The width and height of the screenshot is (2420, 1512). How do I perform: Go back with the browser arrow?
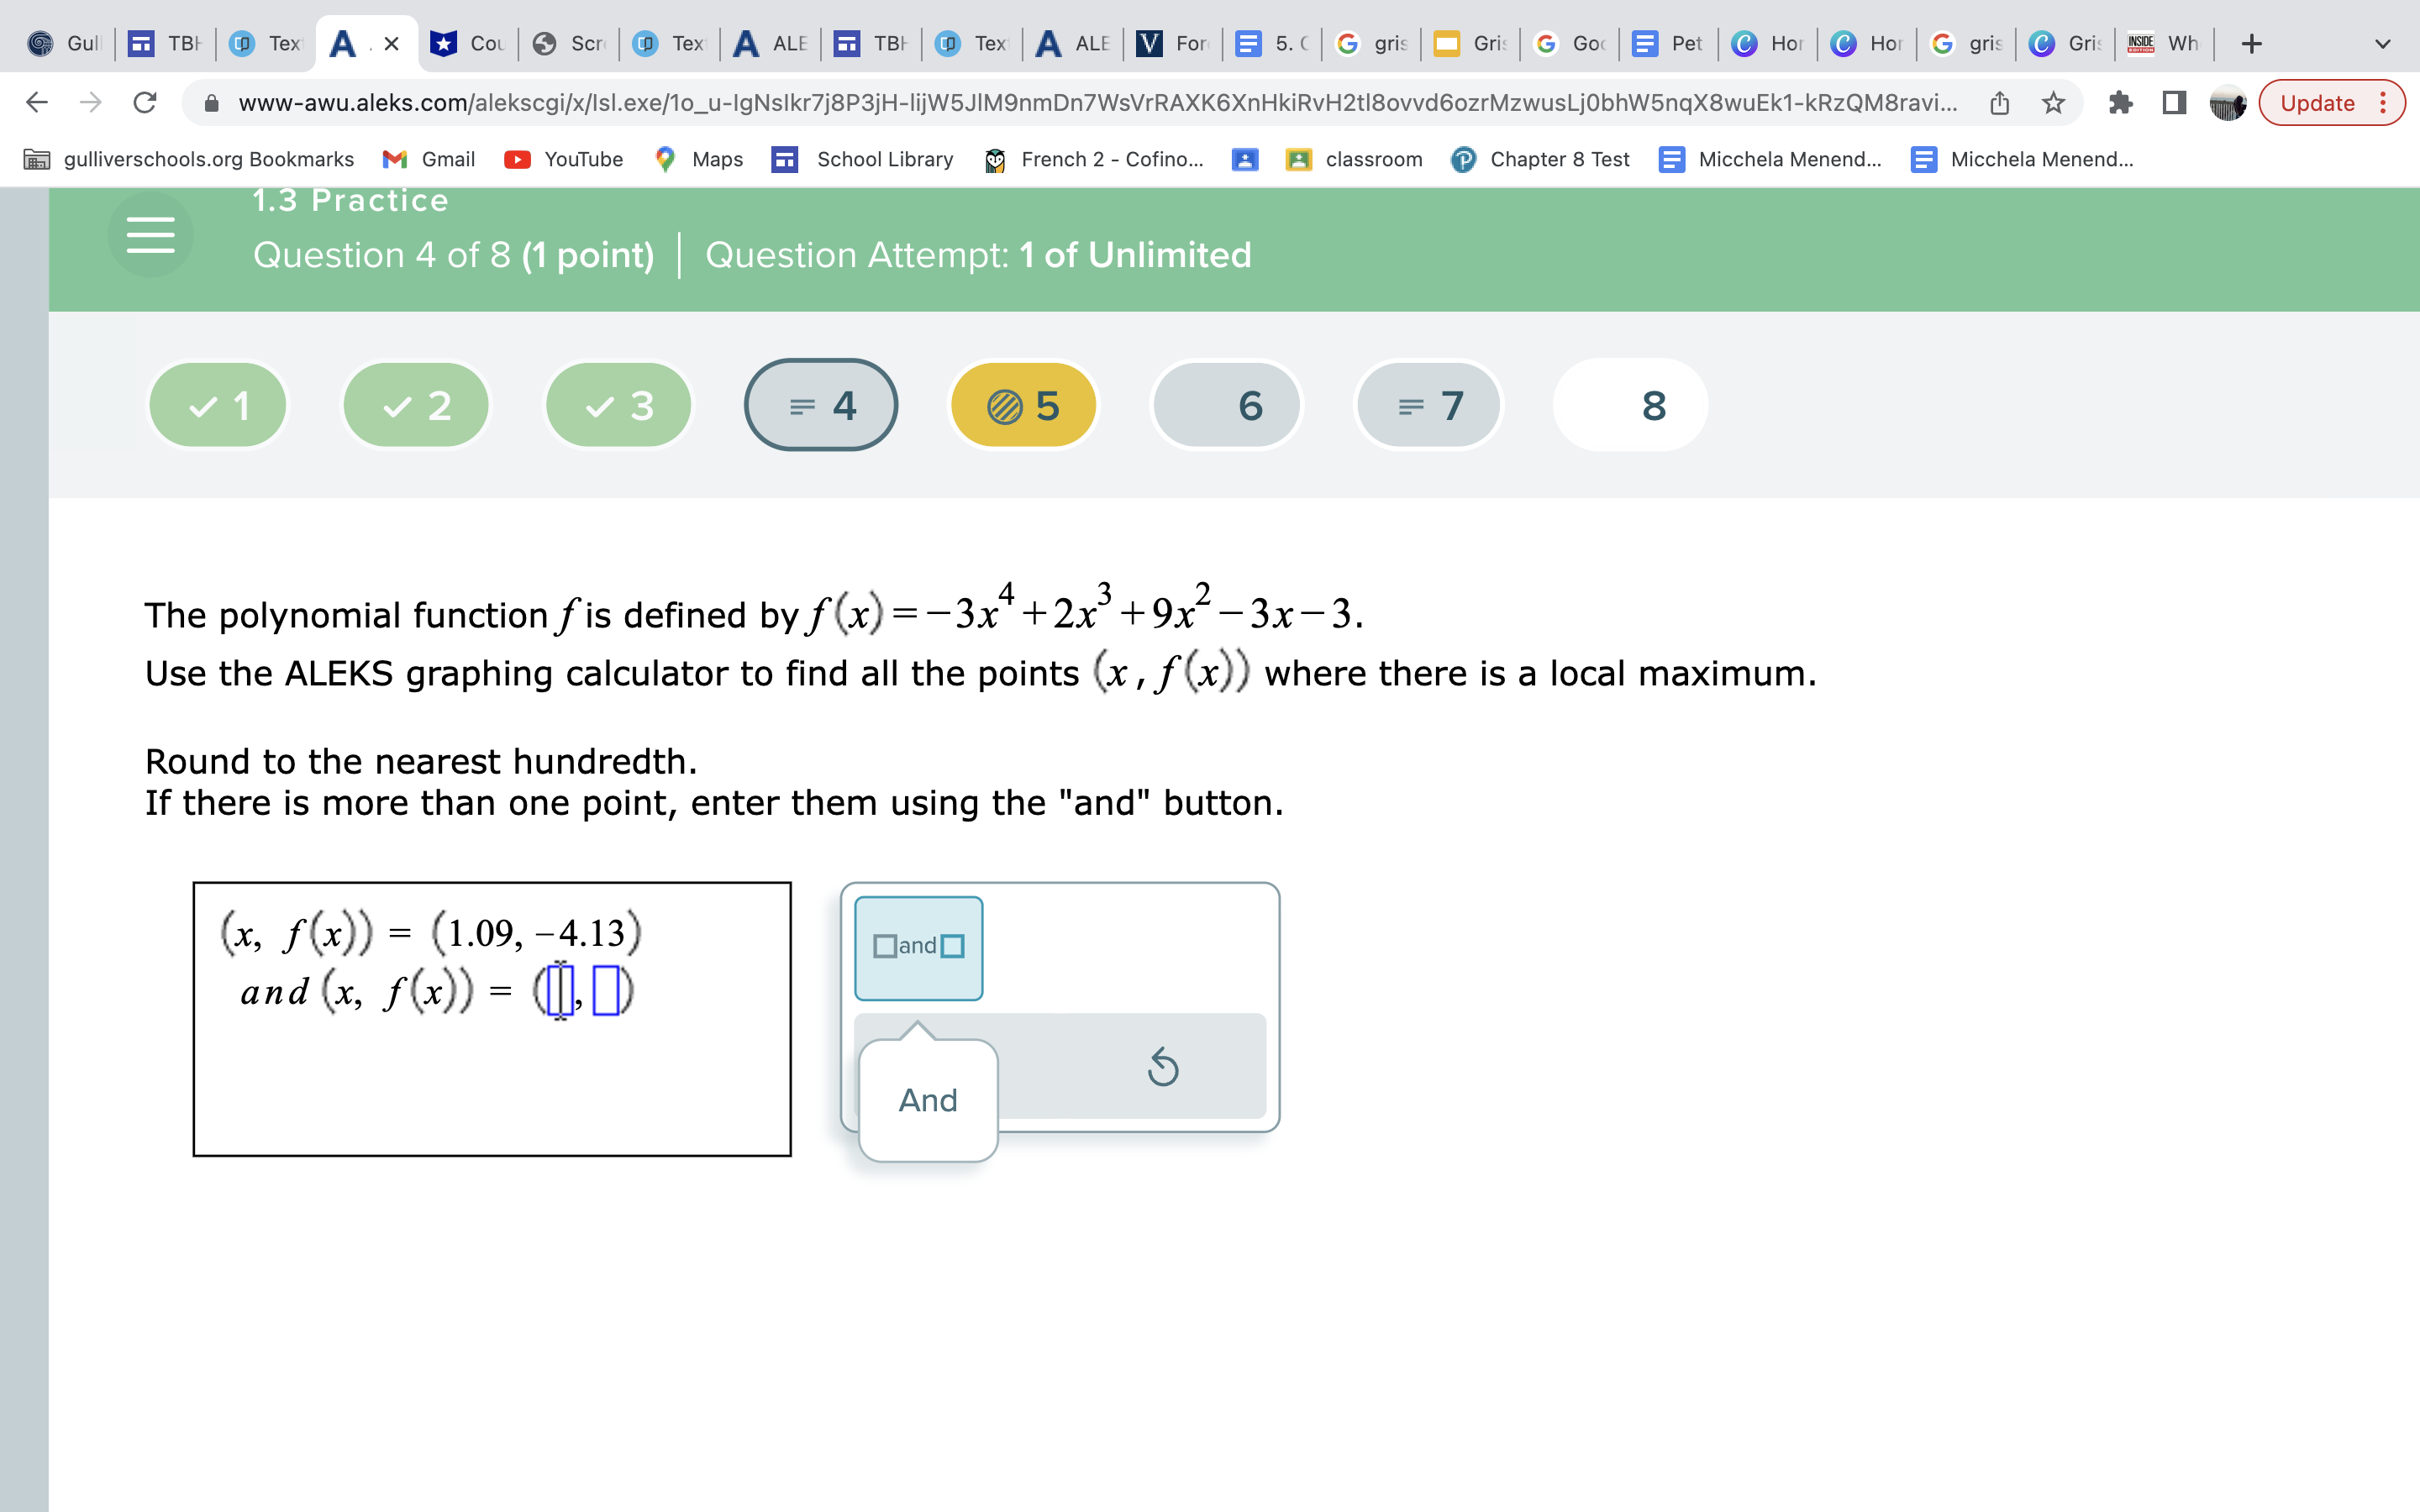37,103
